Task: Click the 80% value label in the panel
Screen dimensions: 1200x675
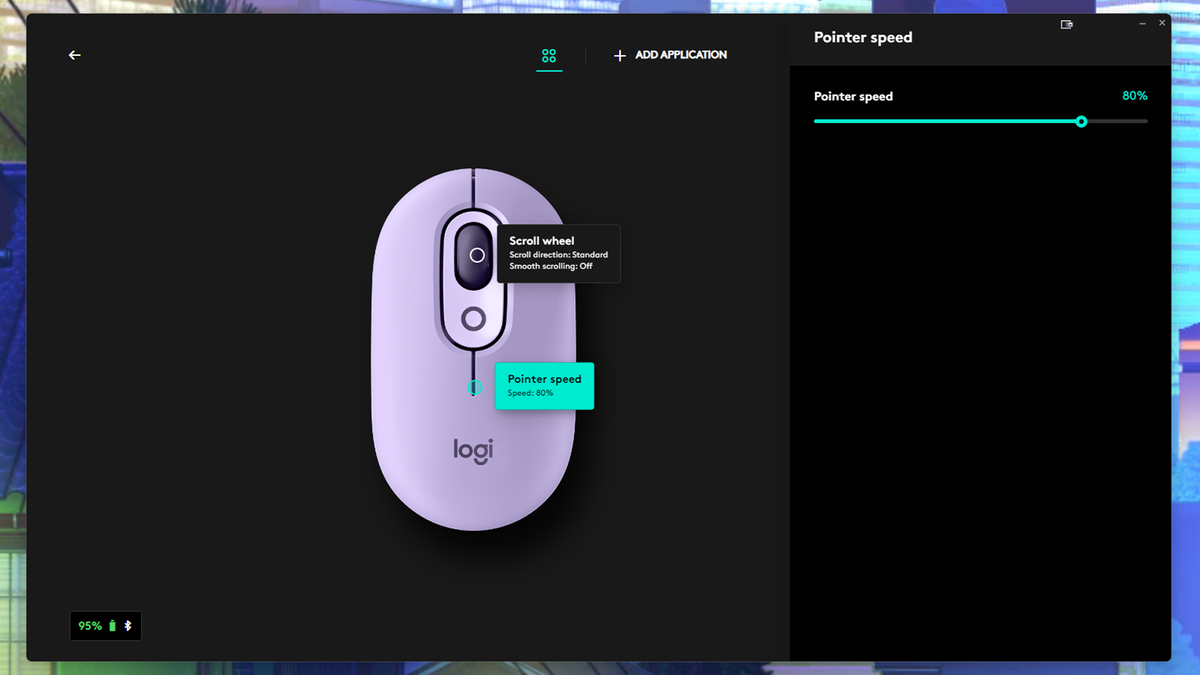Action: point(1135,96)
